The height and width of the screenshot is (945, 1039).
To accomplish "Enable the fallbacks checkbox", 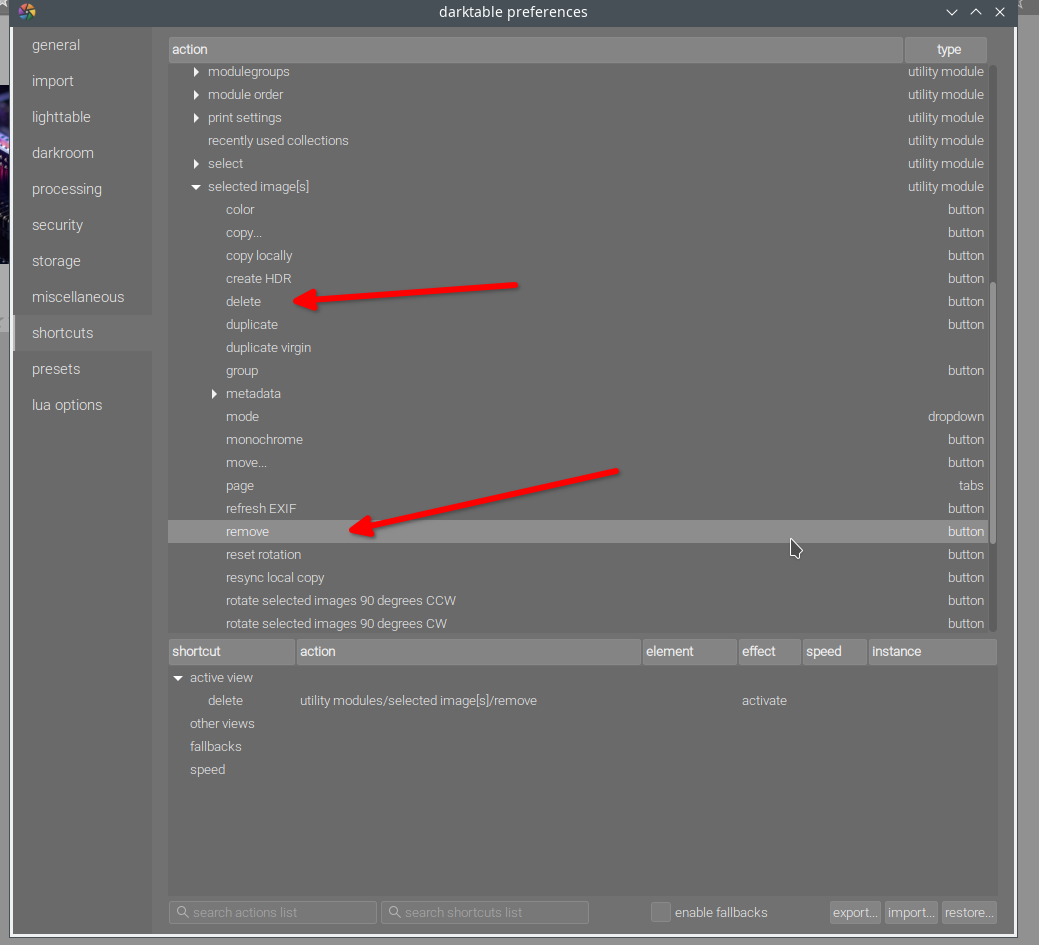I will pos(660,912).
